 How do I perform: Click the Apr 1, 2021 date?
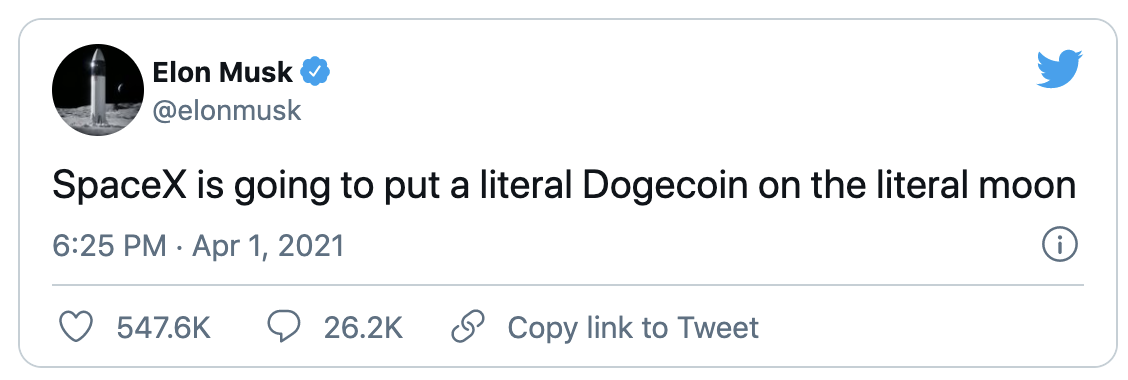(268, 247)
